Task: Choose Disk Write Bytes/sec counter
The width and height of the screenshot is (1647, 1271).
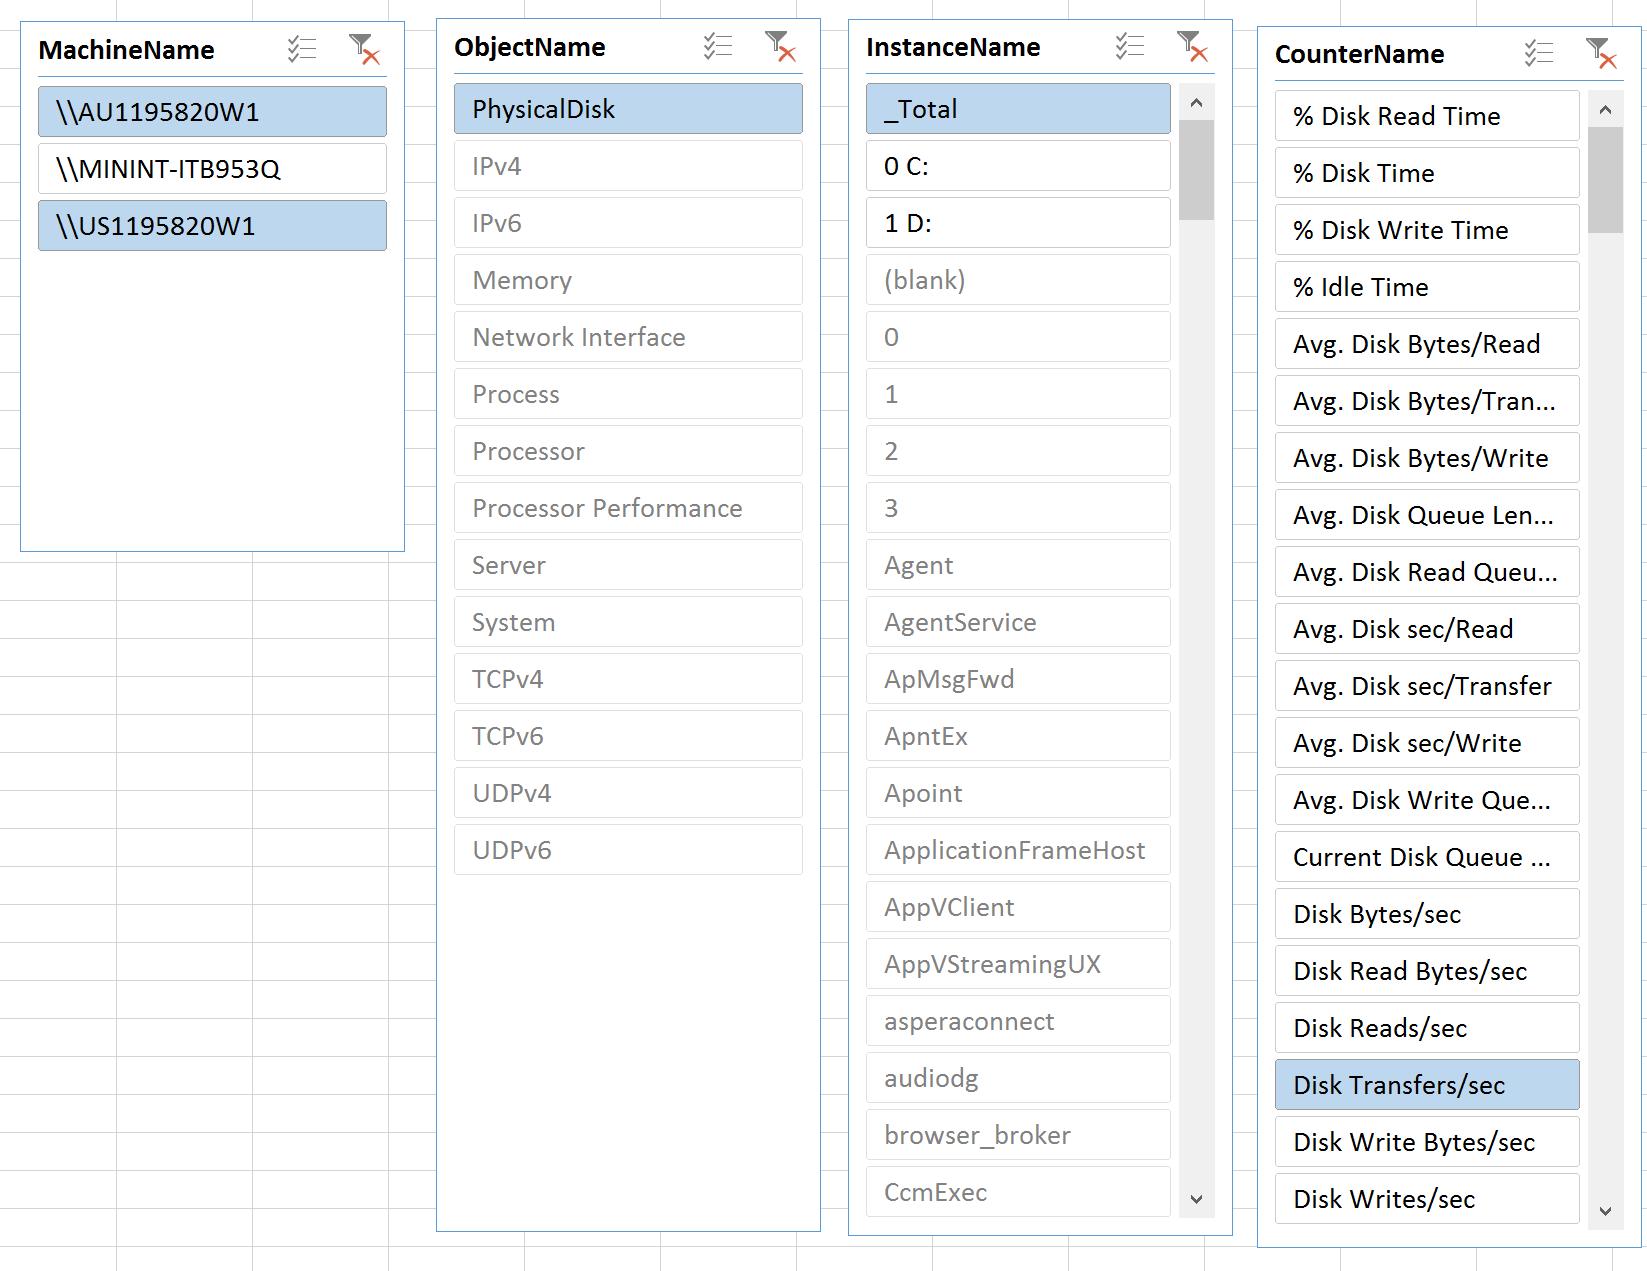Action: [1427, 1141]
